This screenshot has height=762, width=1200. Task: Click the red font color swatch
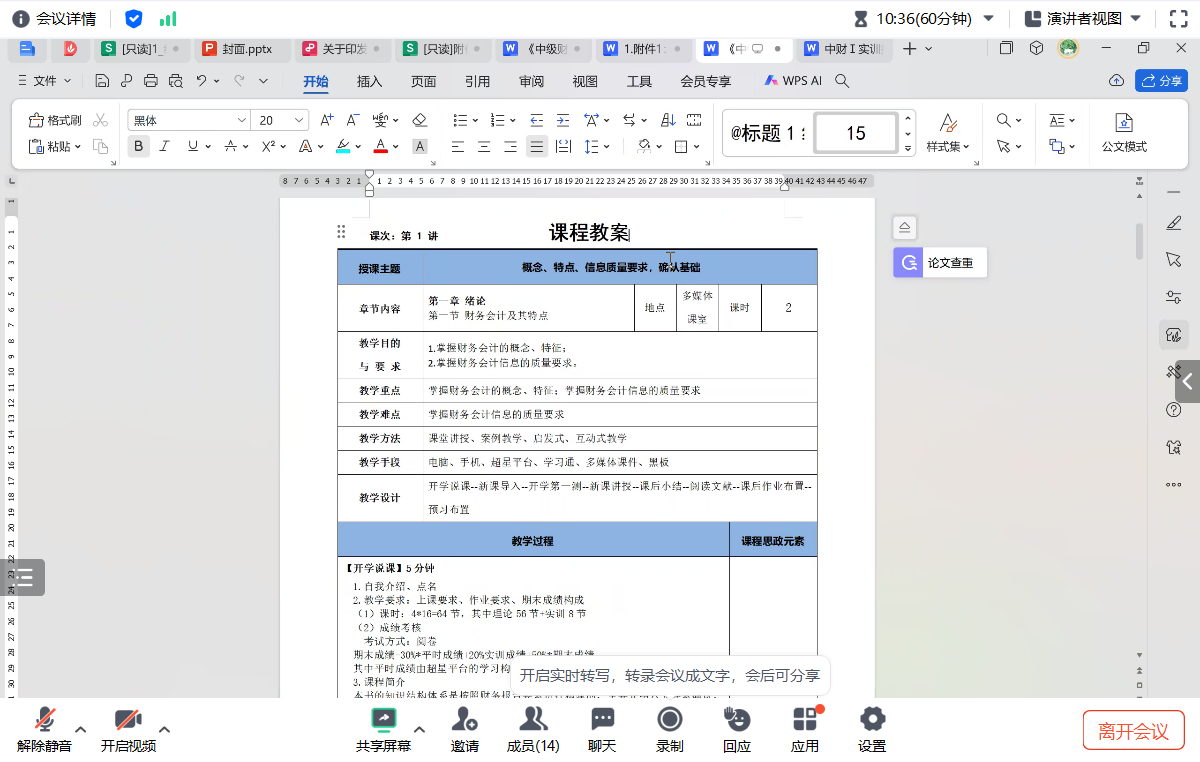(380, 147)
